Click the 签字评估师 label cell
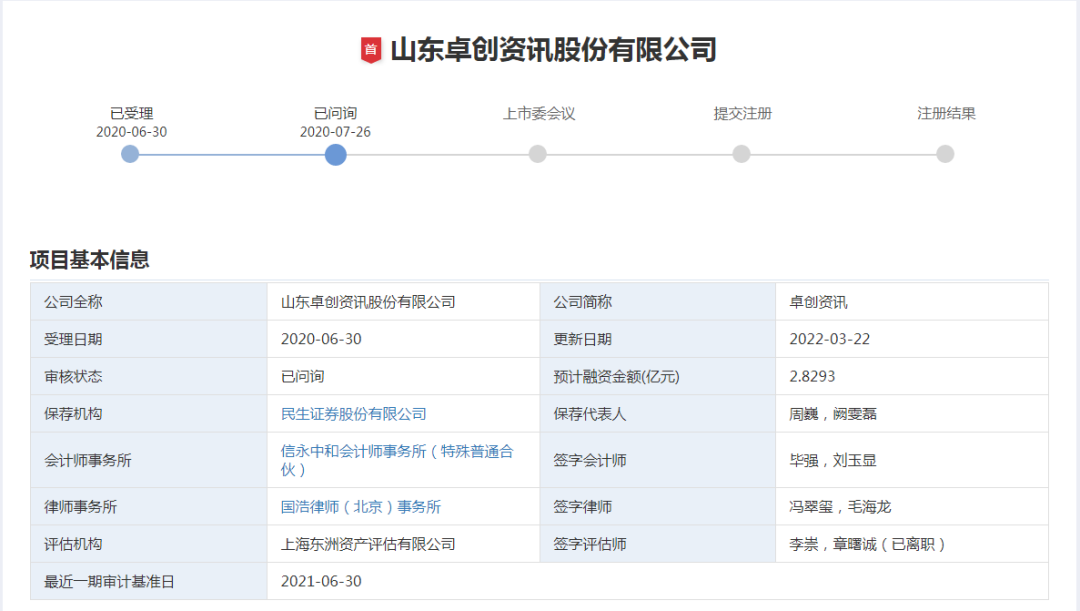The height and width of the screenshot is (611, 1080). pyautogui.click(x=658, y=544)
